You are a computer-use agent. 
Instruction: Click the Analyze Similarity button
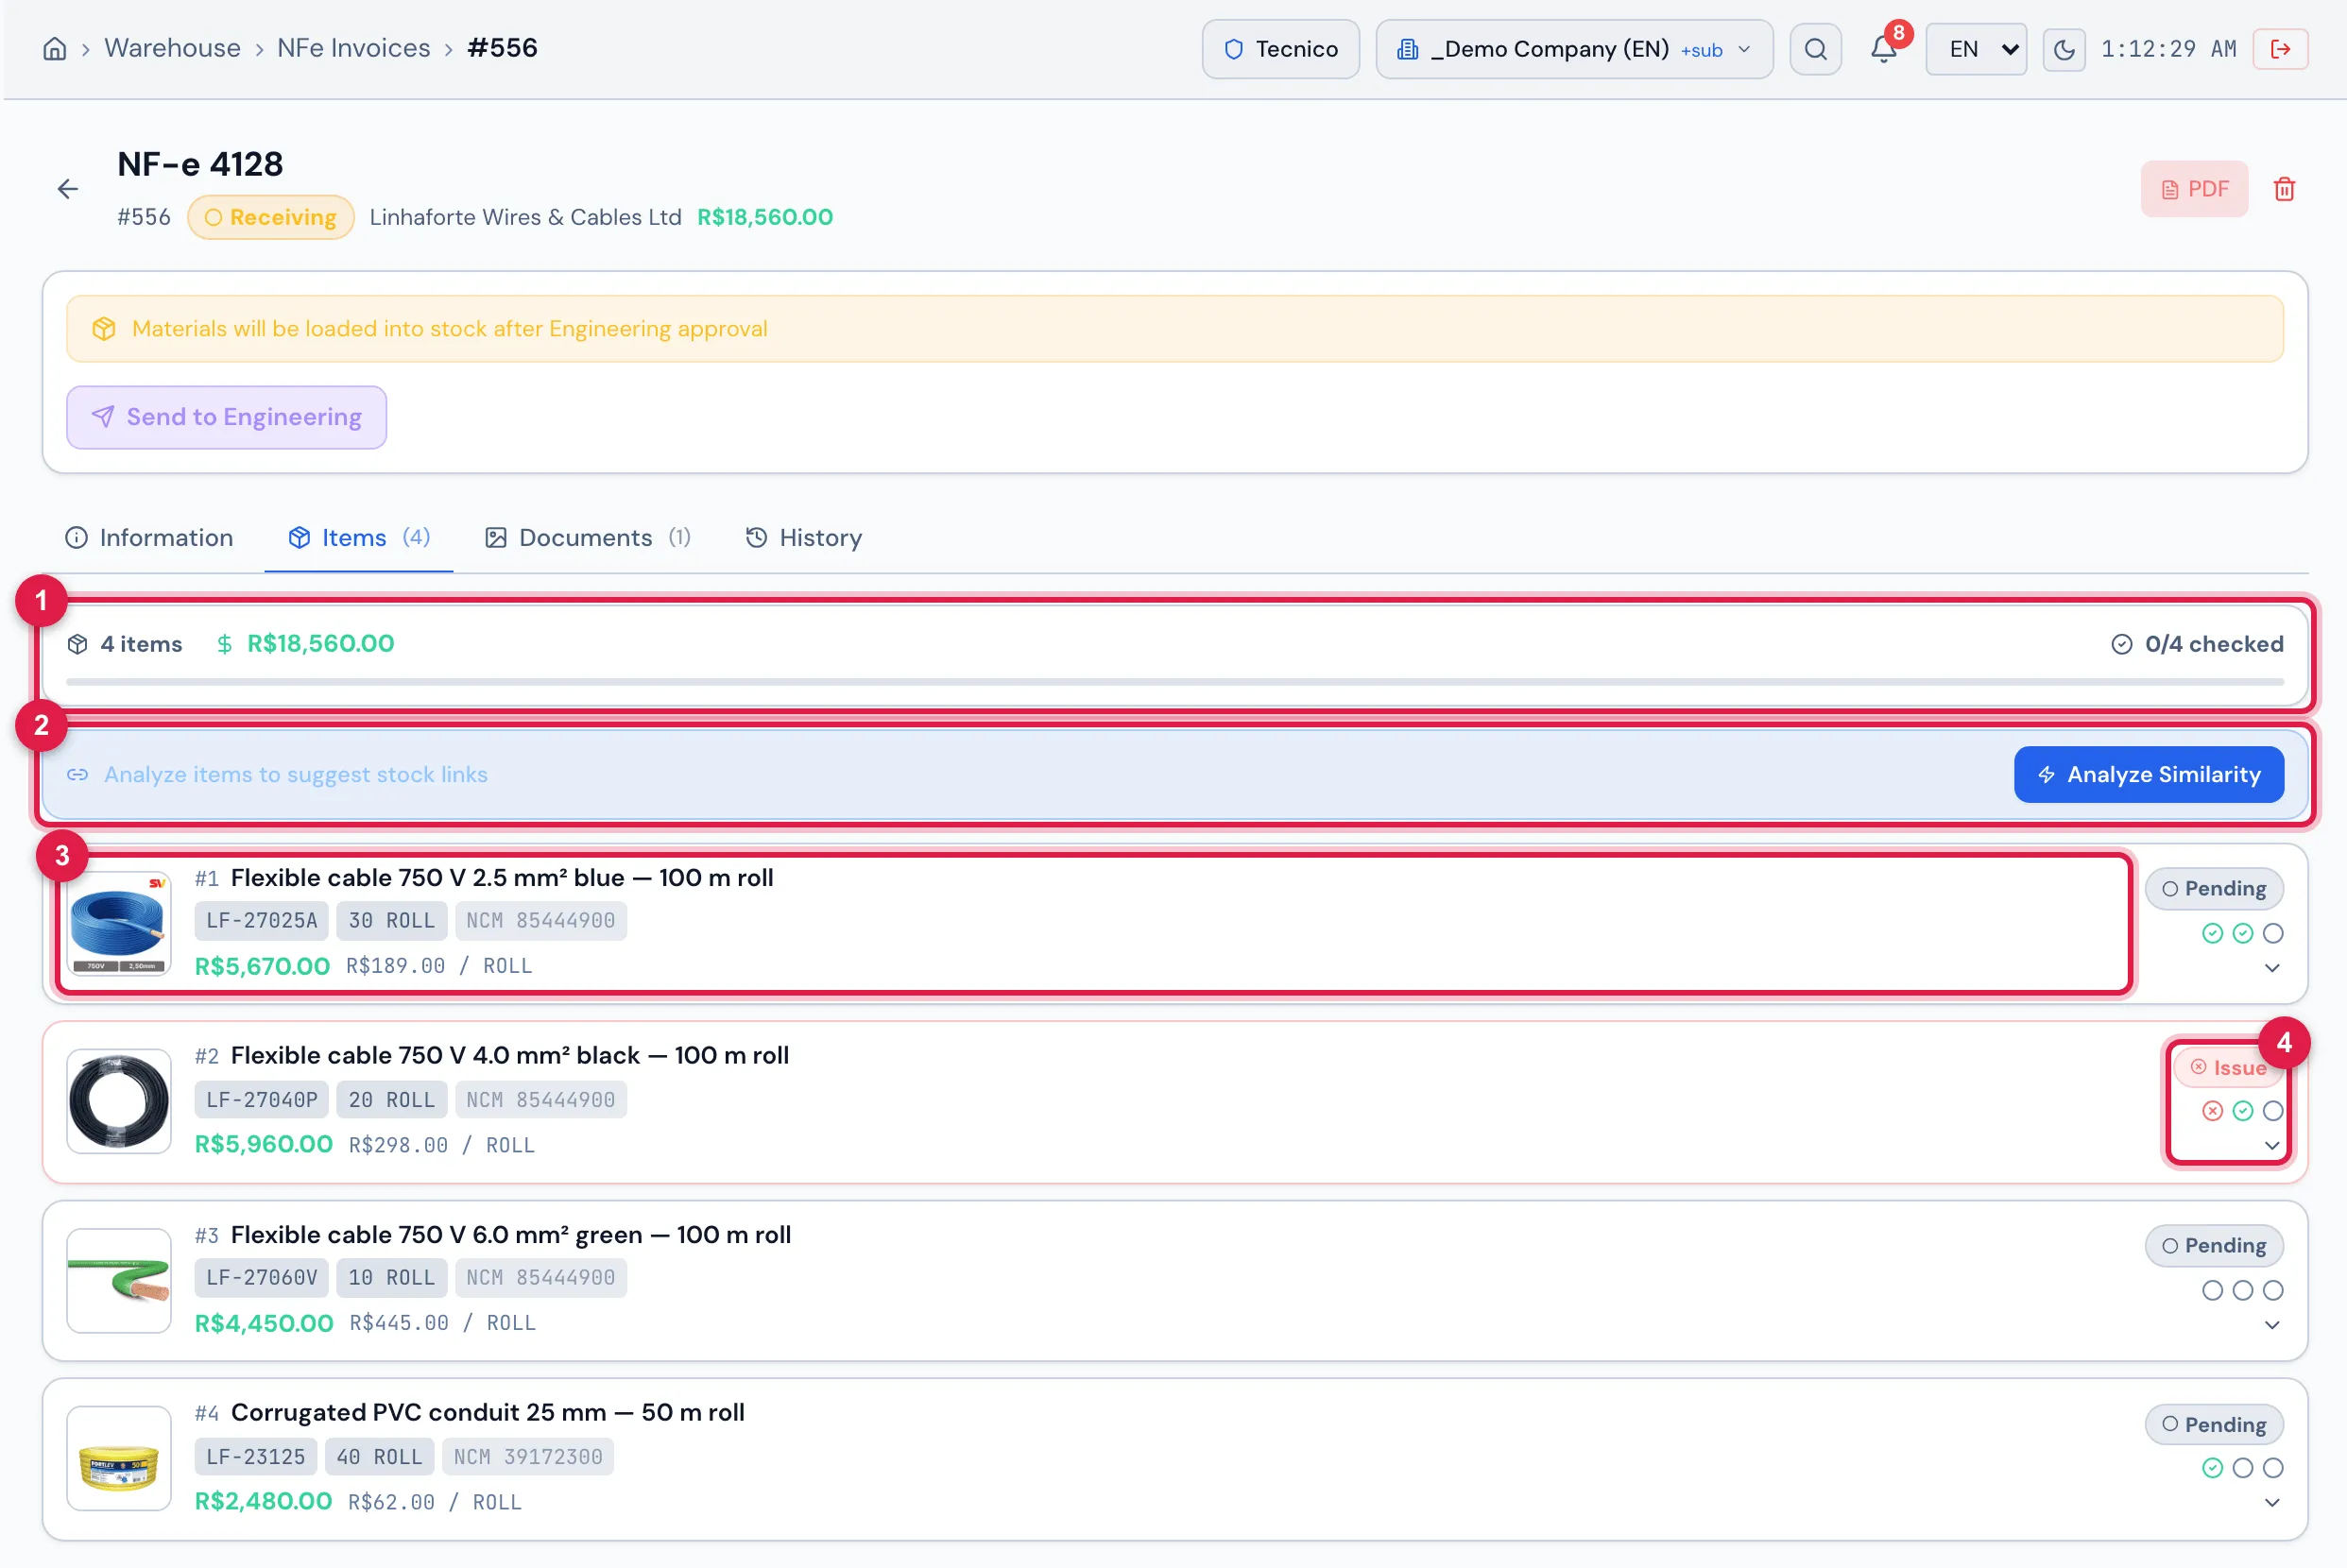[x=2148, y=775]
